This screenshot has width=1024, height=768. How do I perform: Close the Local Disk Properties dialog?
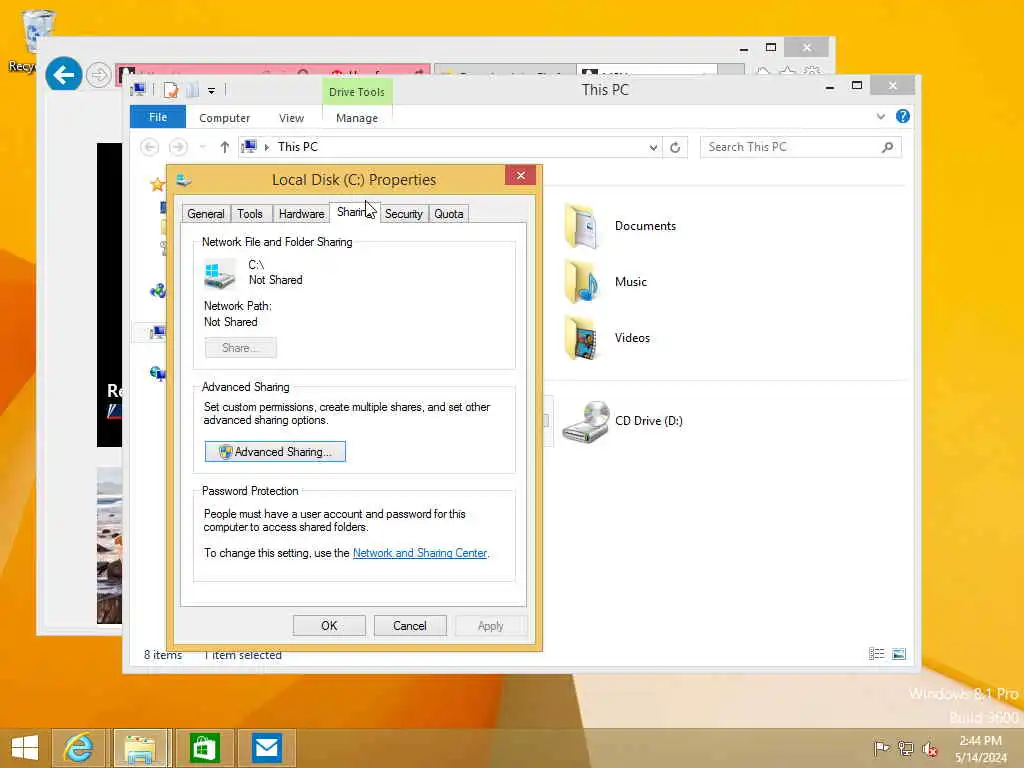tap(520, 175)
